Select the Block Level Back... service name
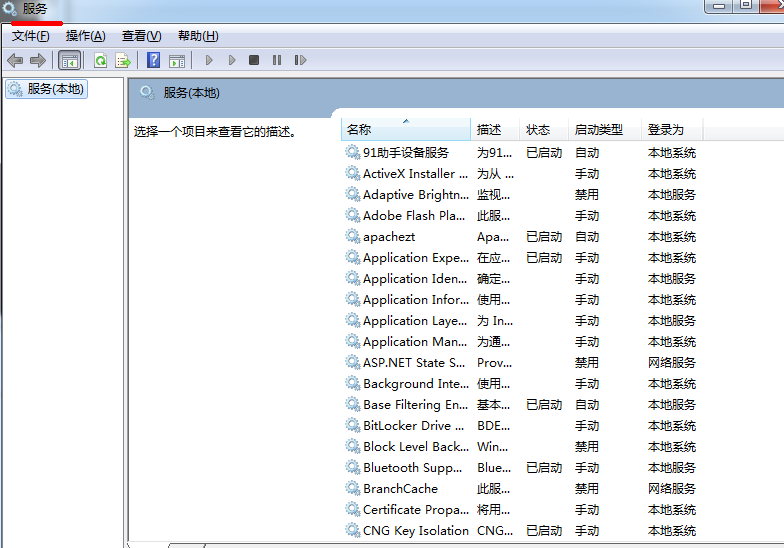The height and width of the screenshot is (548, 784). (x=416, y=446)
